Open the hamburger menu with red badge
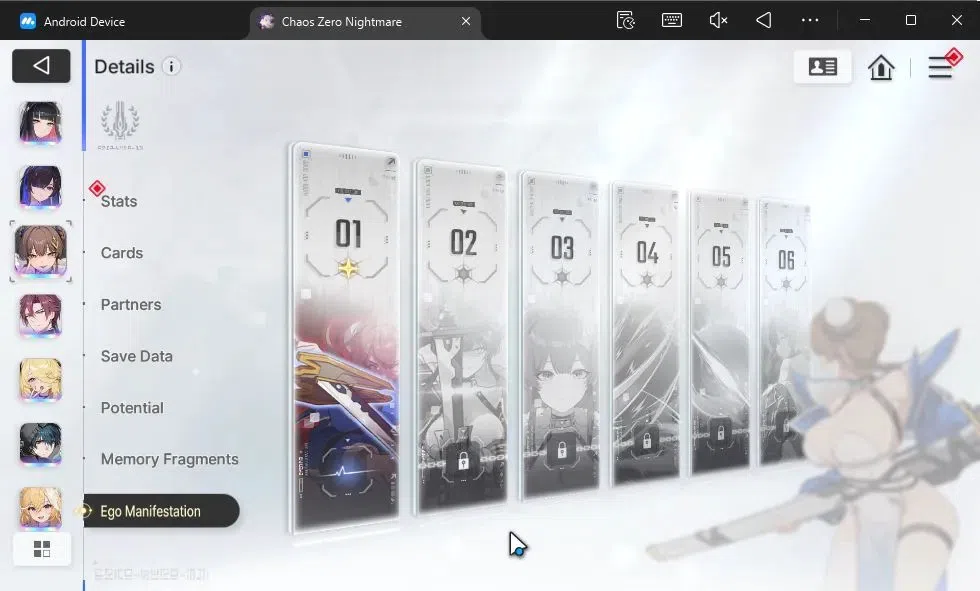This screenshot has height=591, width=980. 942,64
